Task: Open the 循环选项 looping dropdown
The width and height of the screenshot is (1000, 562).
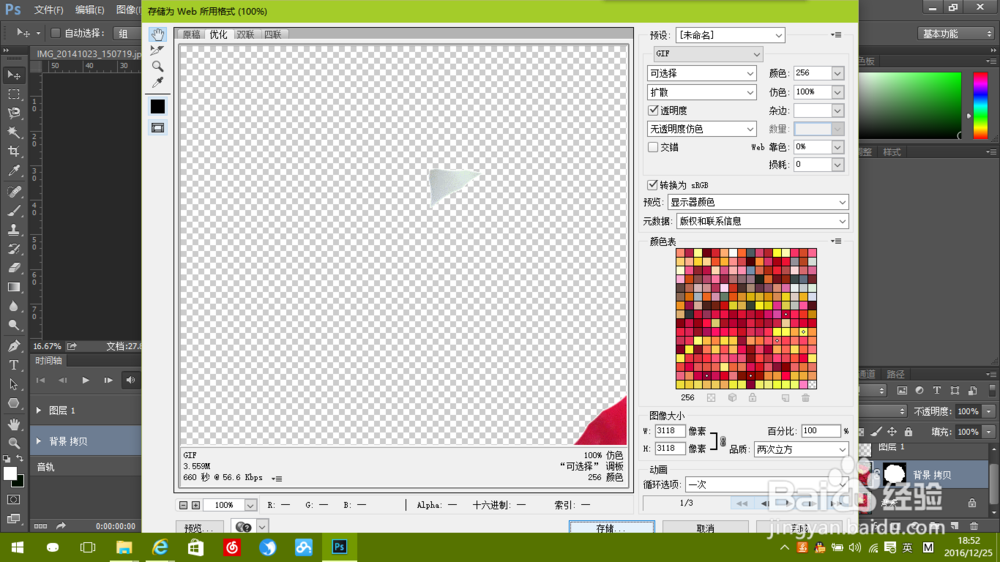Action: point(767,485)
